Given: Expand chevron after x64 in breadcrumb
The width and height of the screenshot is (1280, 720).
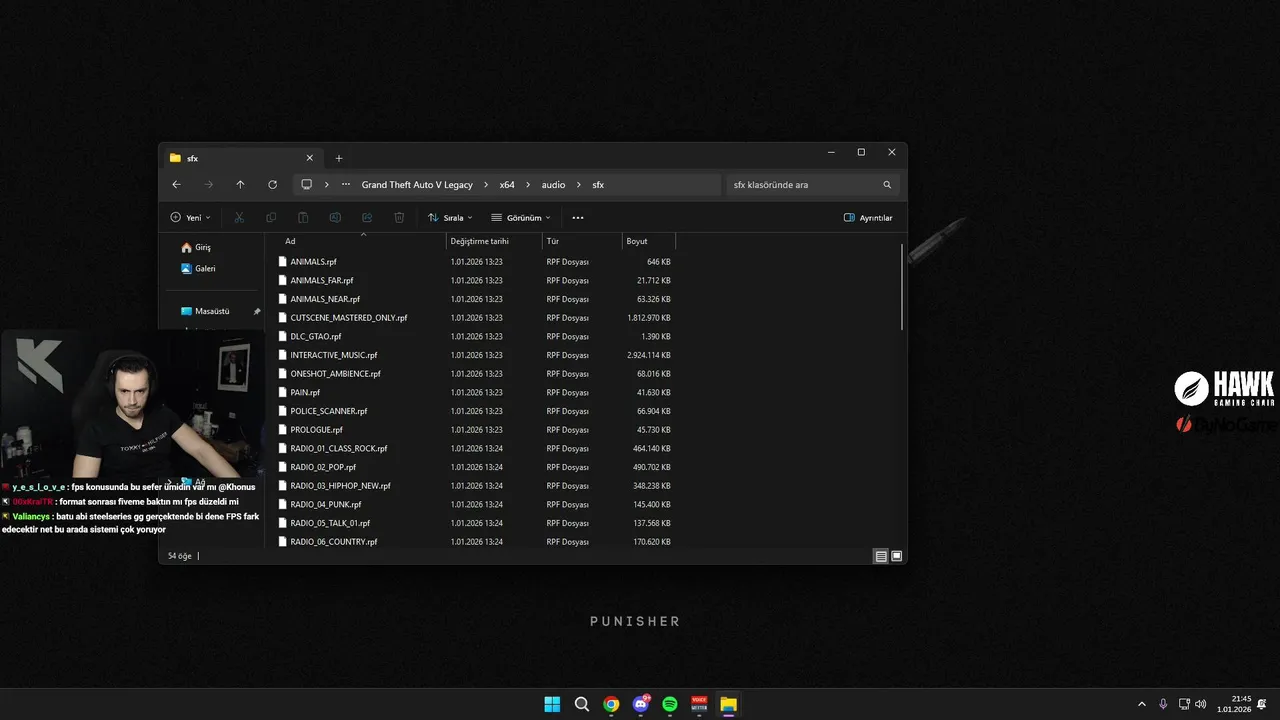Looking at the screenshot, I should coord(528,185).
